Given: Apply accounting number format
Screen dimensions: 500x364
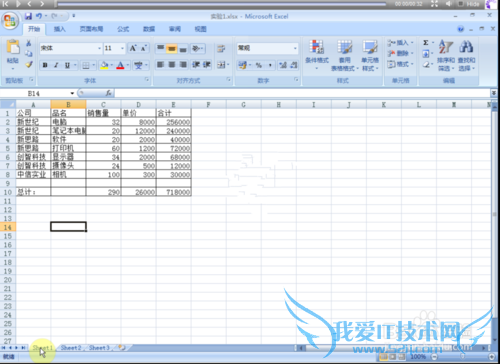Looking at the screenshot, I should click(x=242, y=65).
